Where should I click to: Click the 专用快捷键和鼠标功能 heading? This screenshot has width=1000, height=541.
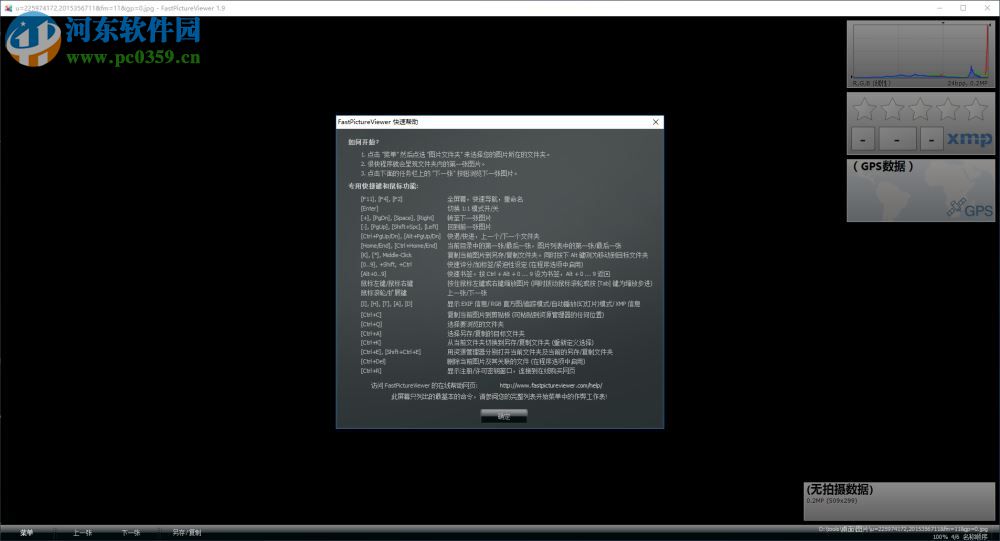click(383, 186)
